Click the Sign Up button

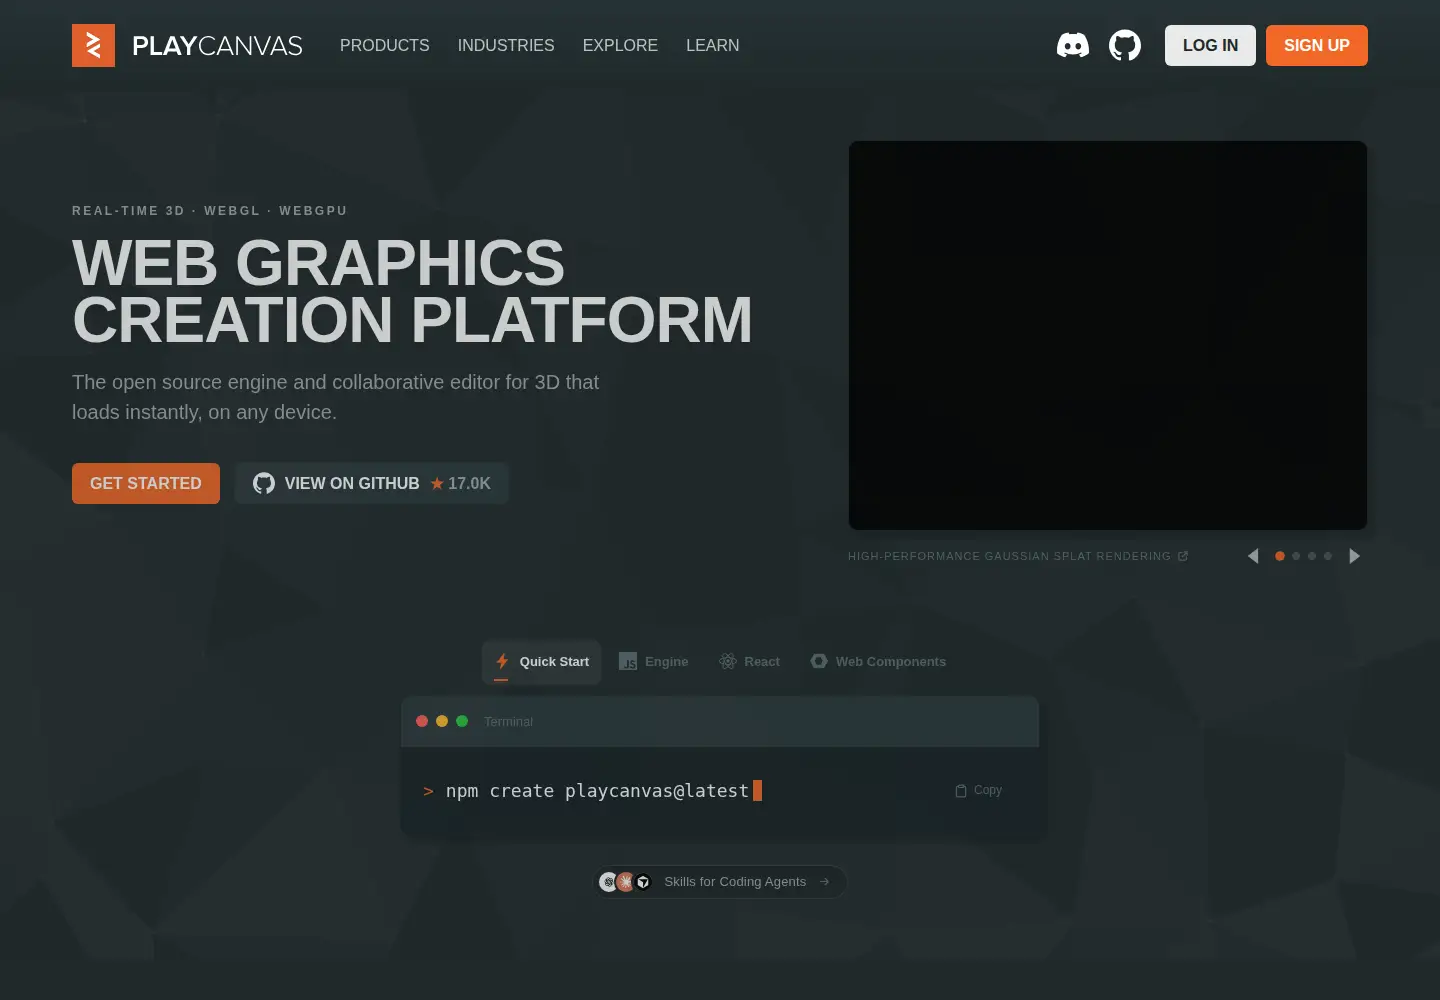(1317, 45)
